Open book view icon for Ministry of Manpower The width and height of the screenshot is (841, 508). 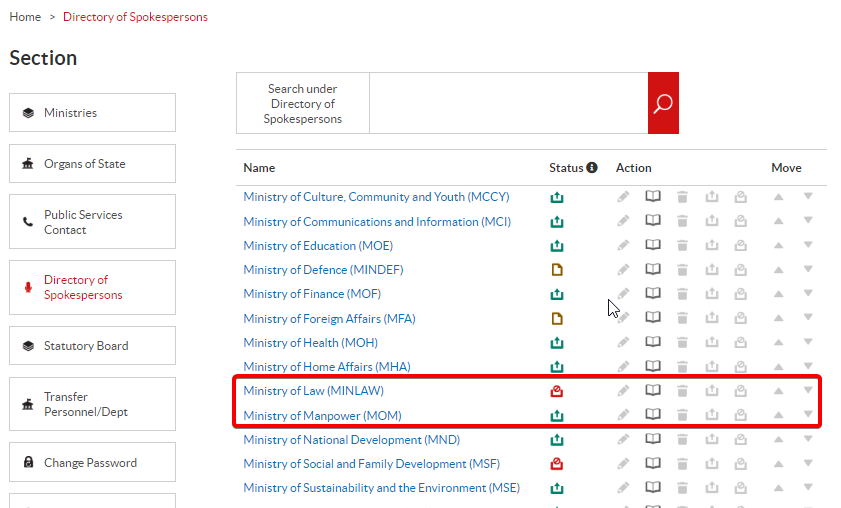tap(653, 415)
